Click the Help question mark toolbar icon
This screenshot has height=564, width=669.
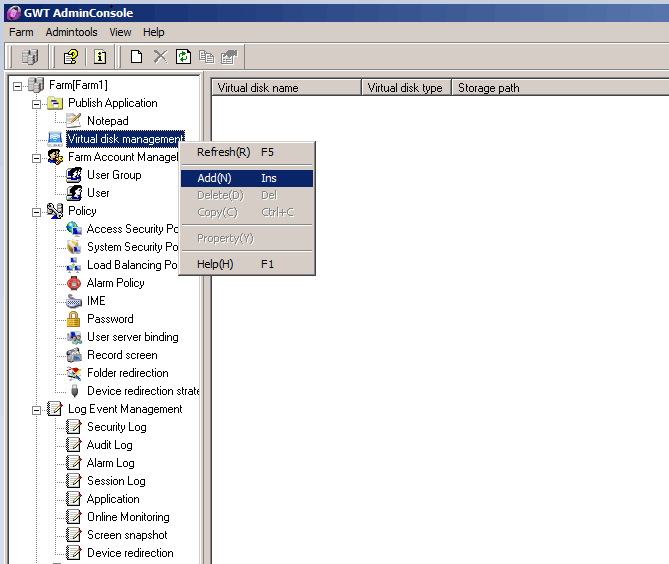pyautogui.click(x=72, y=57)
